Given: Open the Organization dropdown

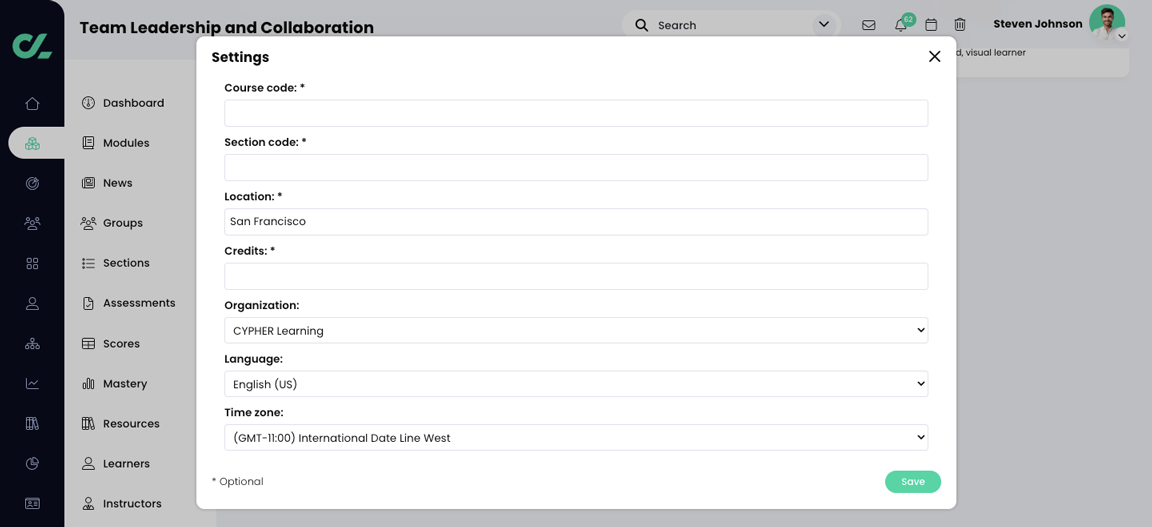Looking at the screenshot, I should click(576, 331).
